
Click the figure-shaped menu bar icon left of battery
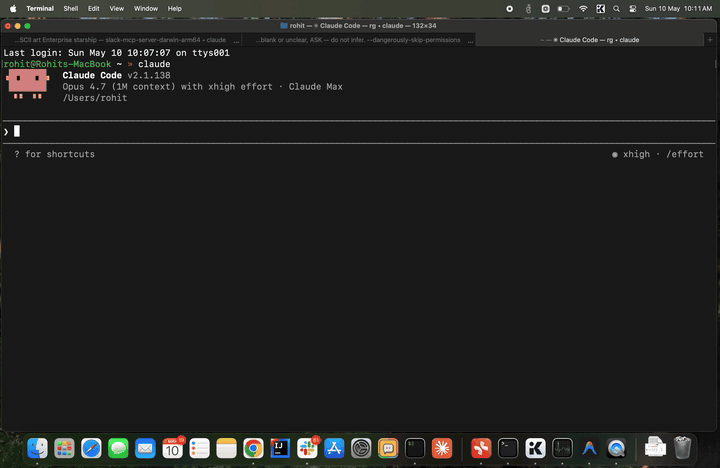[528, 8]
